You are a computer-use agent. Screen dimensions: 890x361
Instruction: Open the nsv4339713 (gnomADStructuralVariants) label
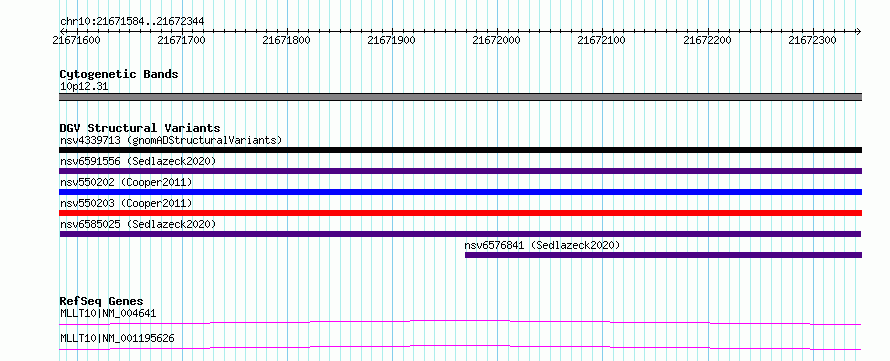click(171, 140)
